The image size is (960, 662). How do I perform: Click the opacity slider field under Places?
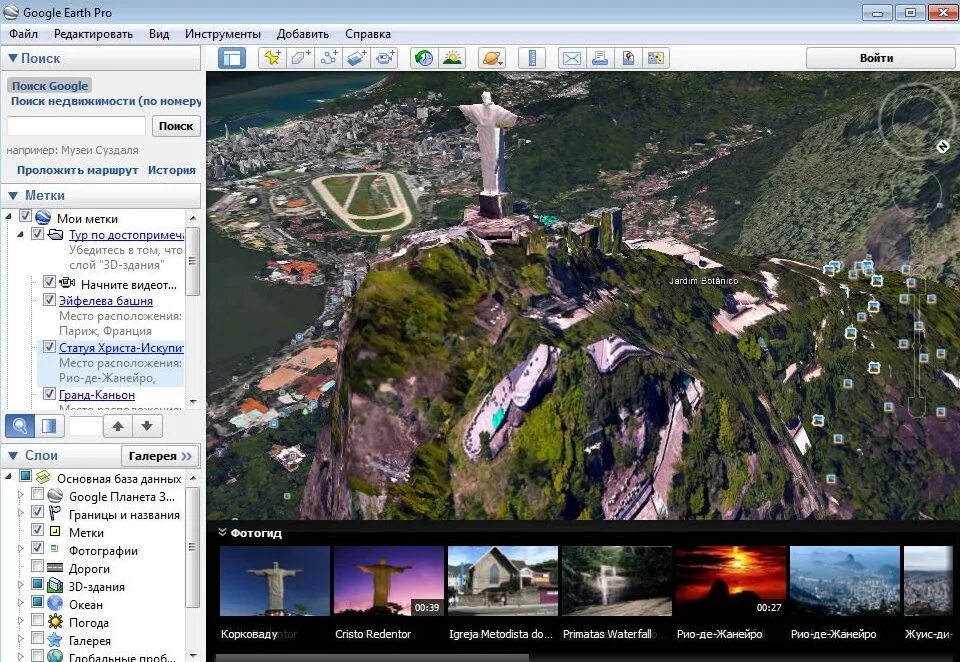tap(85, 426)
